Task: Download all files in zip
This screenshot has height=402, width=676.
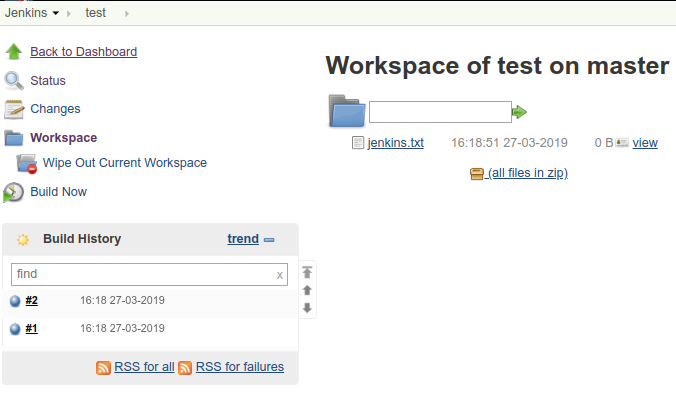Action: coord(528,173)
